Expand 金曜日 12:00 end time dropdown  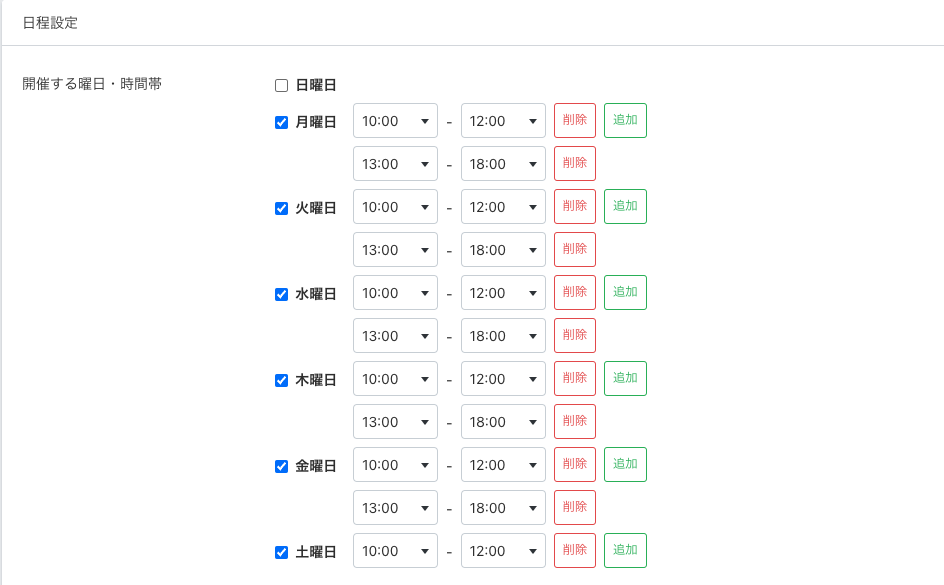point(503,465)
